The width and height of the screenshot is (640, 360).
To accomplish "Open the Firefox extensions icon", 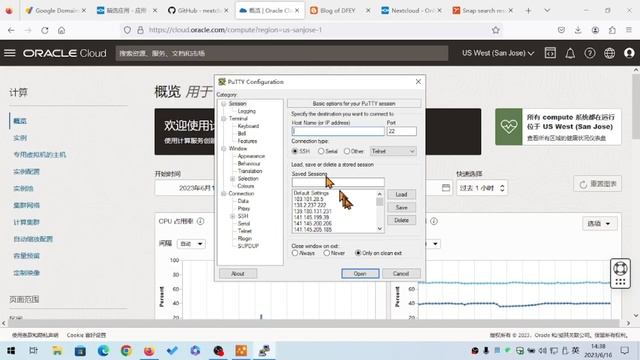I will pos(612,30).
